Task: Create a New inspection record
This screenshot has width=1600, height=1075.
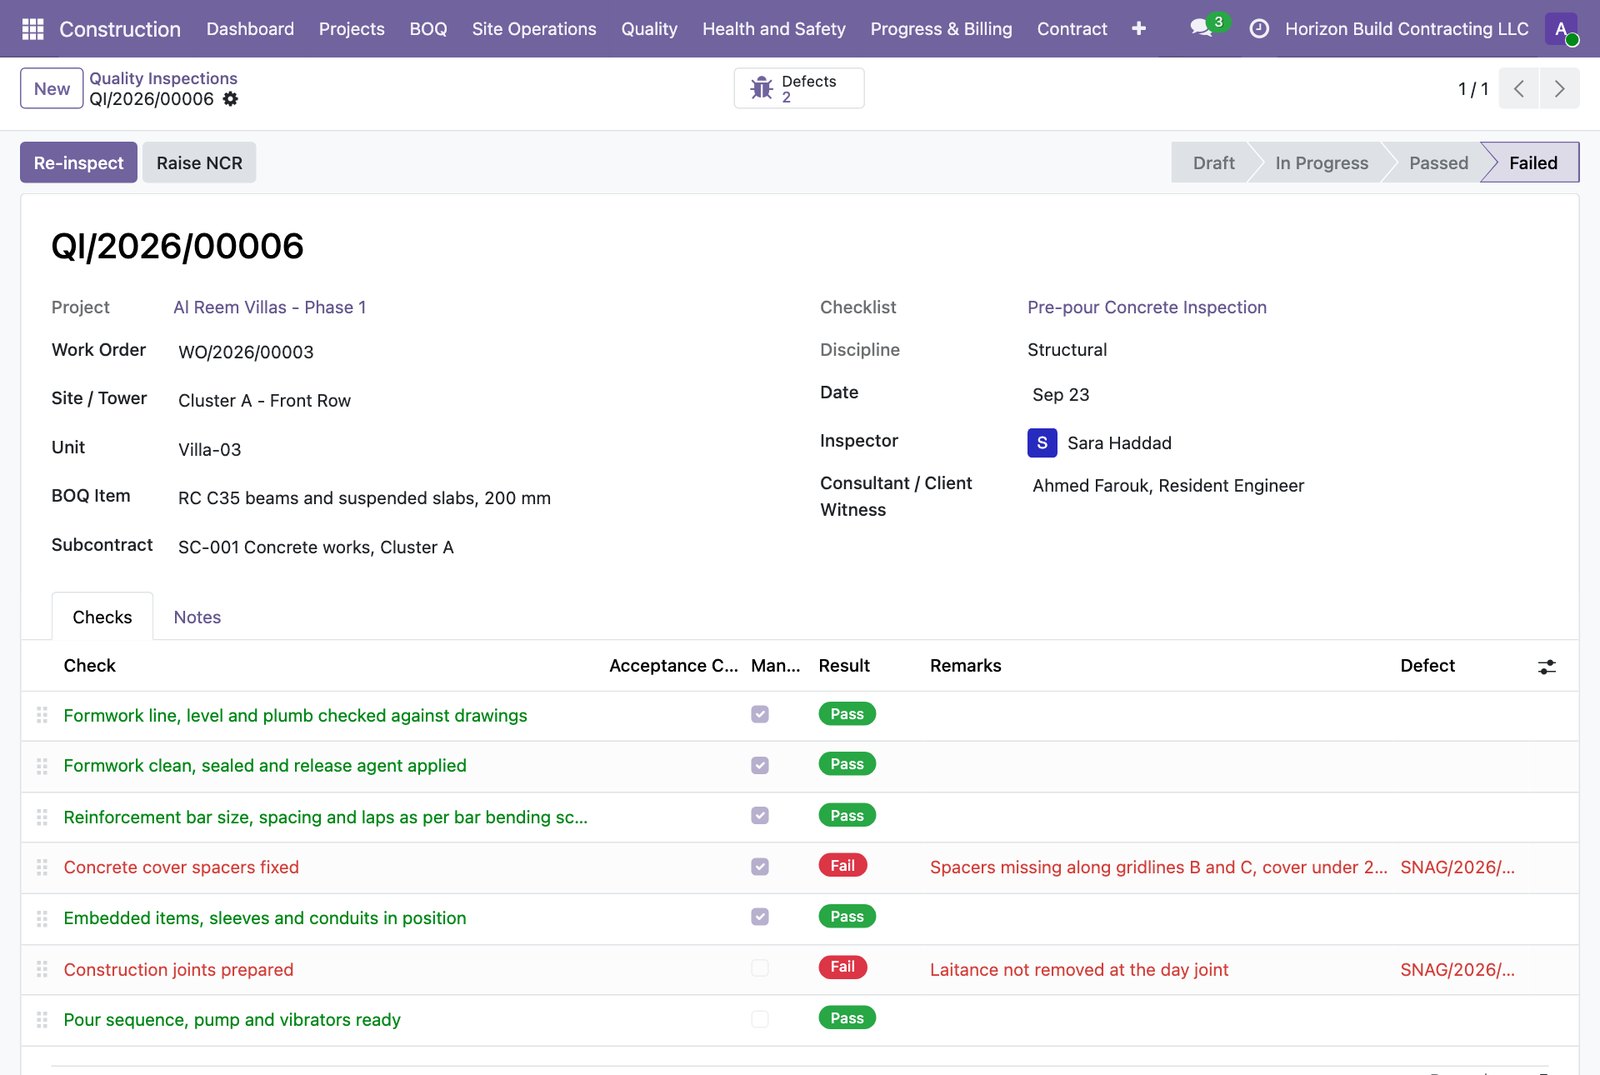Action: [x=52, y=88]
